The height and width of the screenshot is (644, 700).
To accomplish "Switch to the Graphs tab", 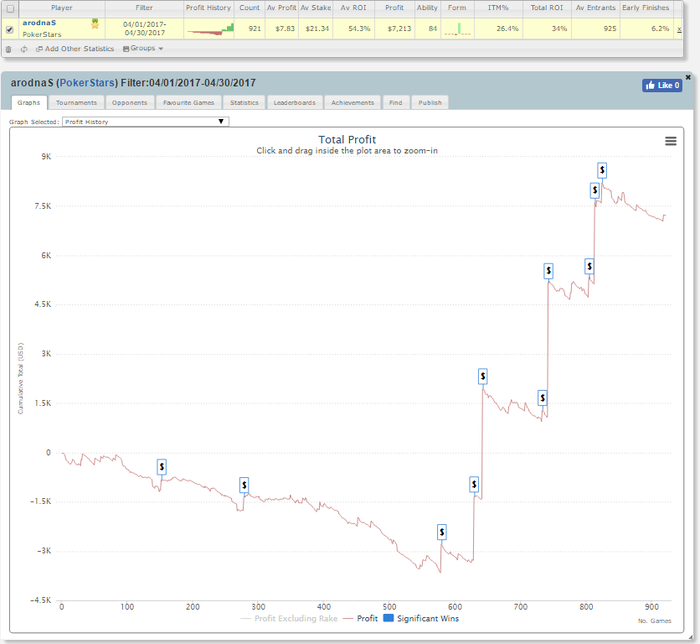I will coord(29,103).
